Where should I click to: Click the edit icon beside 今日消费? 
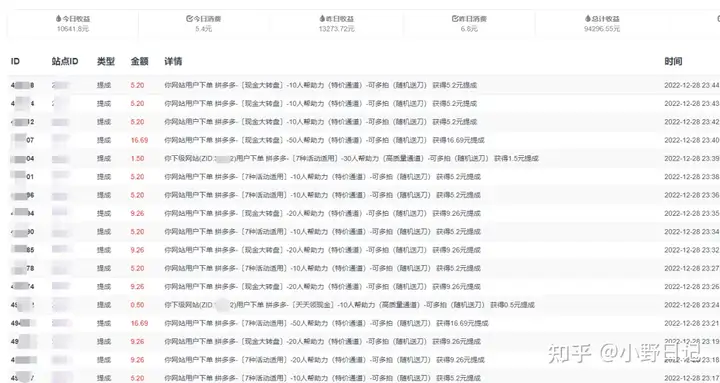click(189, 19)
